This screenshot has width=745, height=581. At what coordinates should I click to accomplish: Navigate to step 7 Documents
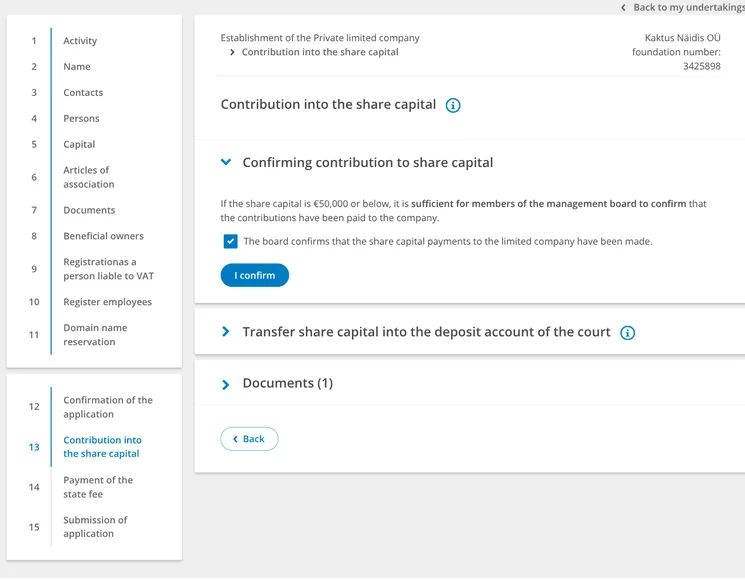coord(89,210)
